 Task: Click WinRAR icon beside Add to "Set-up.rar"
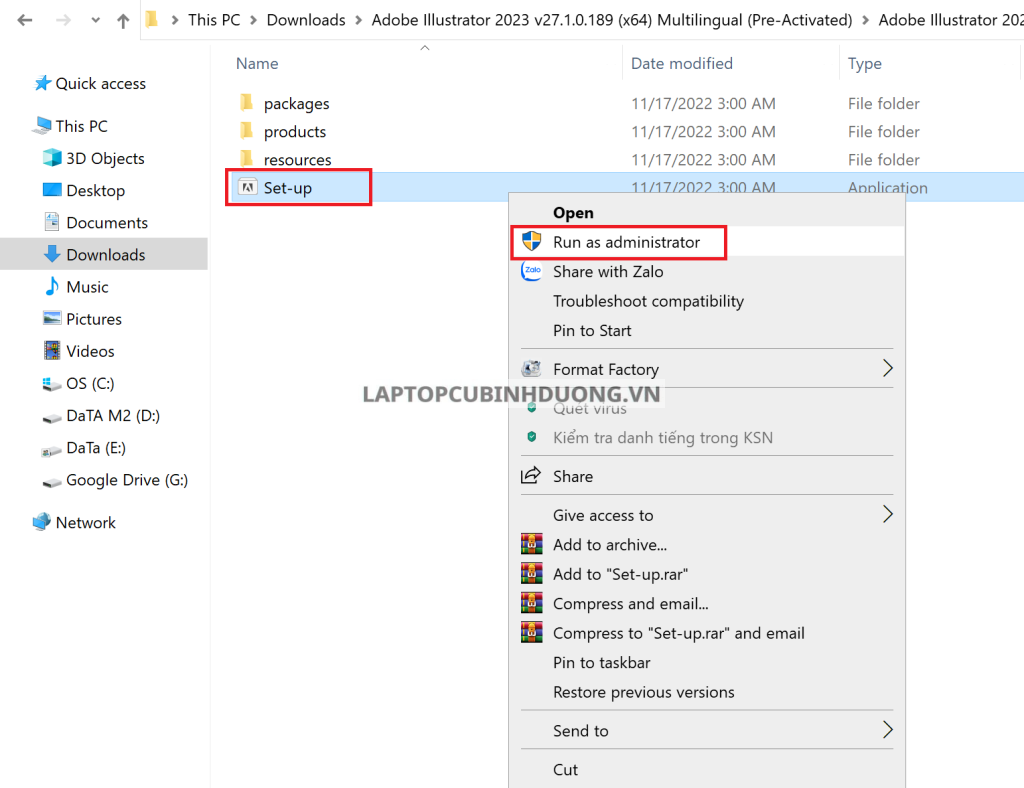coord(532,573)
